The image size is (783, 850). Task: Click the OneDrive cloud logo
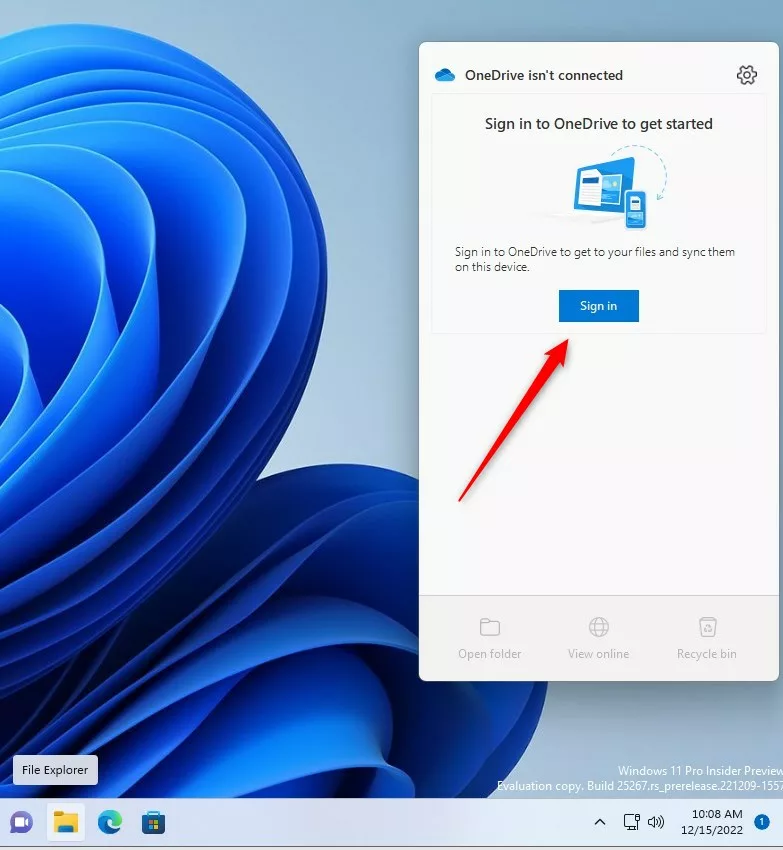tap(445, 75)
